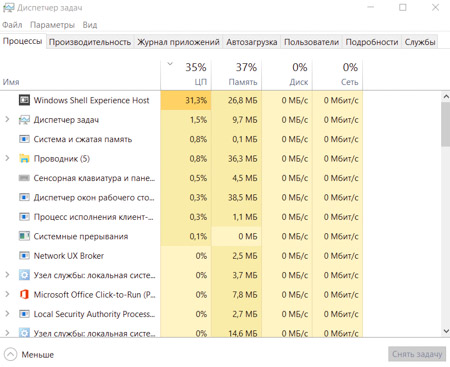Viewport: 450px width, 367px height.
Task: Click the Проводник folder icon
Action: pos(24,158)
